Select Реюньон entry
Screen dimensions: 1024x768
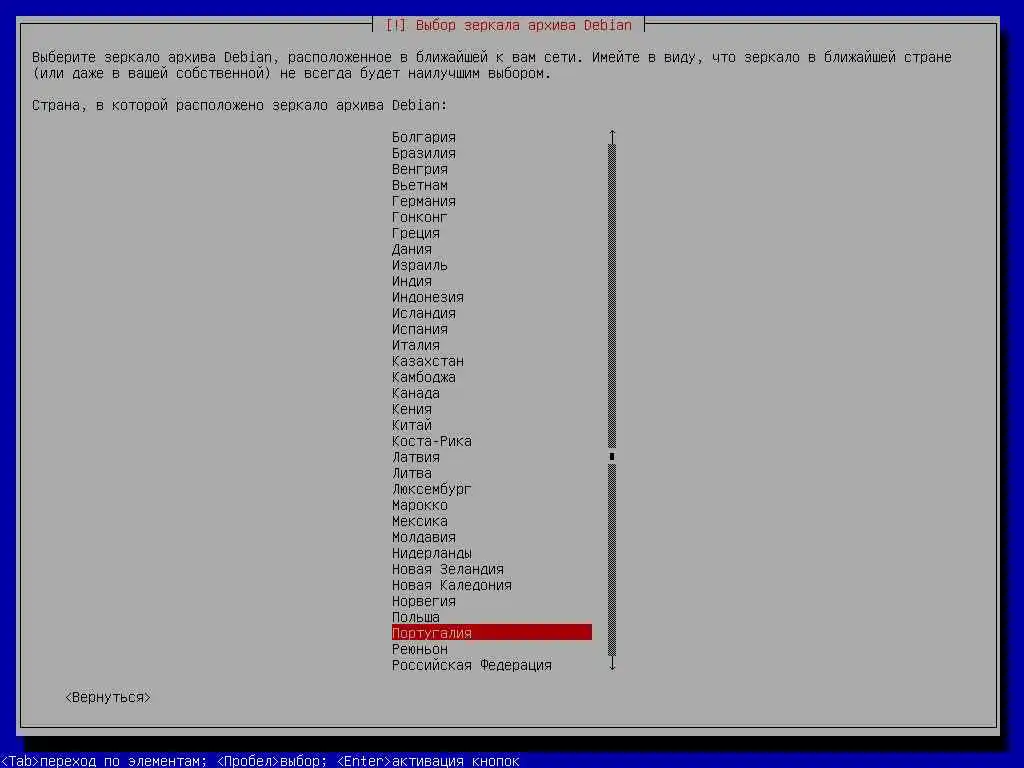pyautogui.click(x=420, y=649)
